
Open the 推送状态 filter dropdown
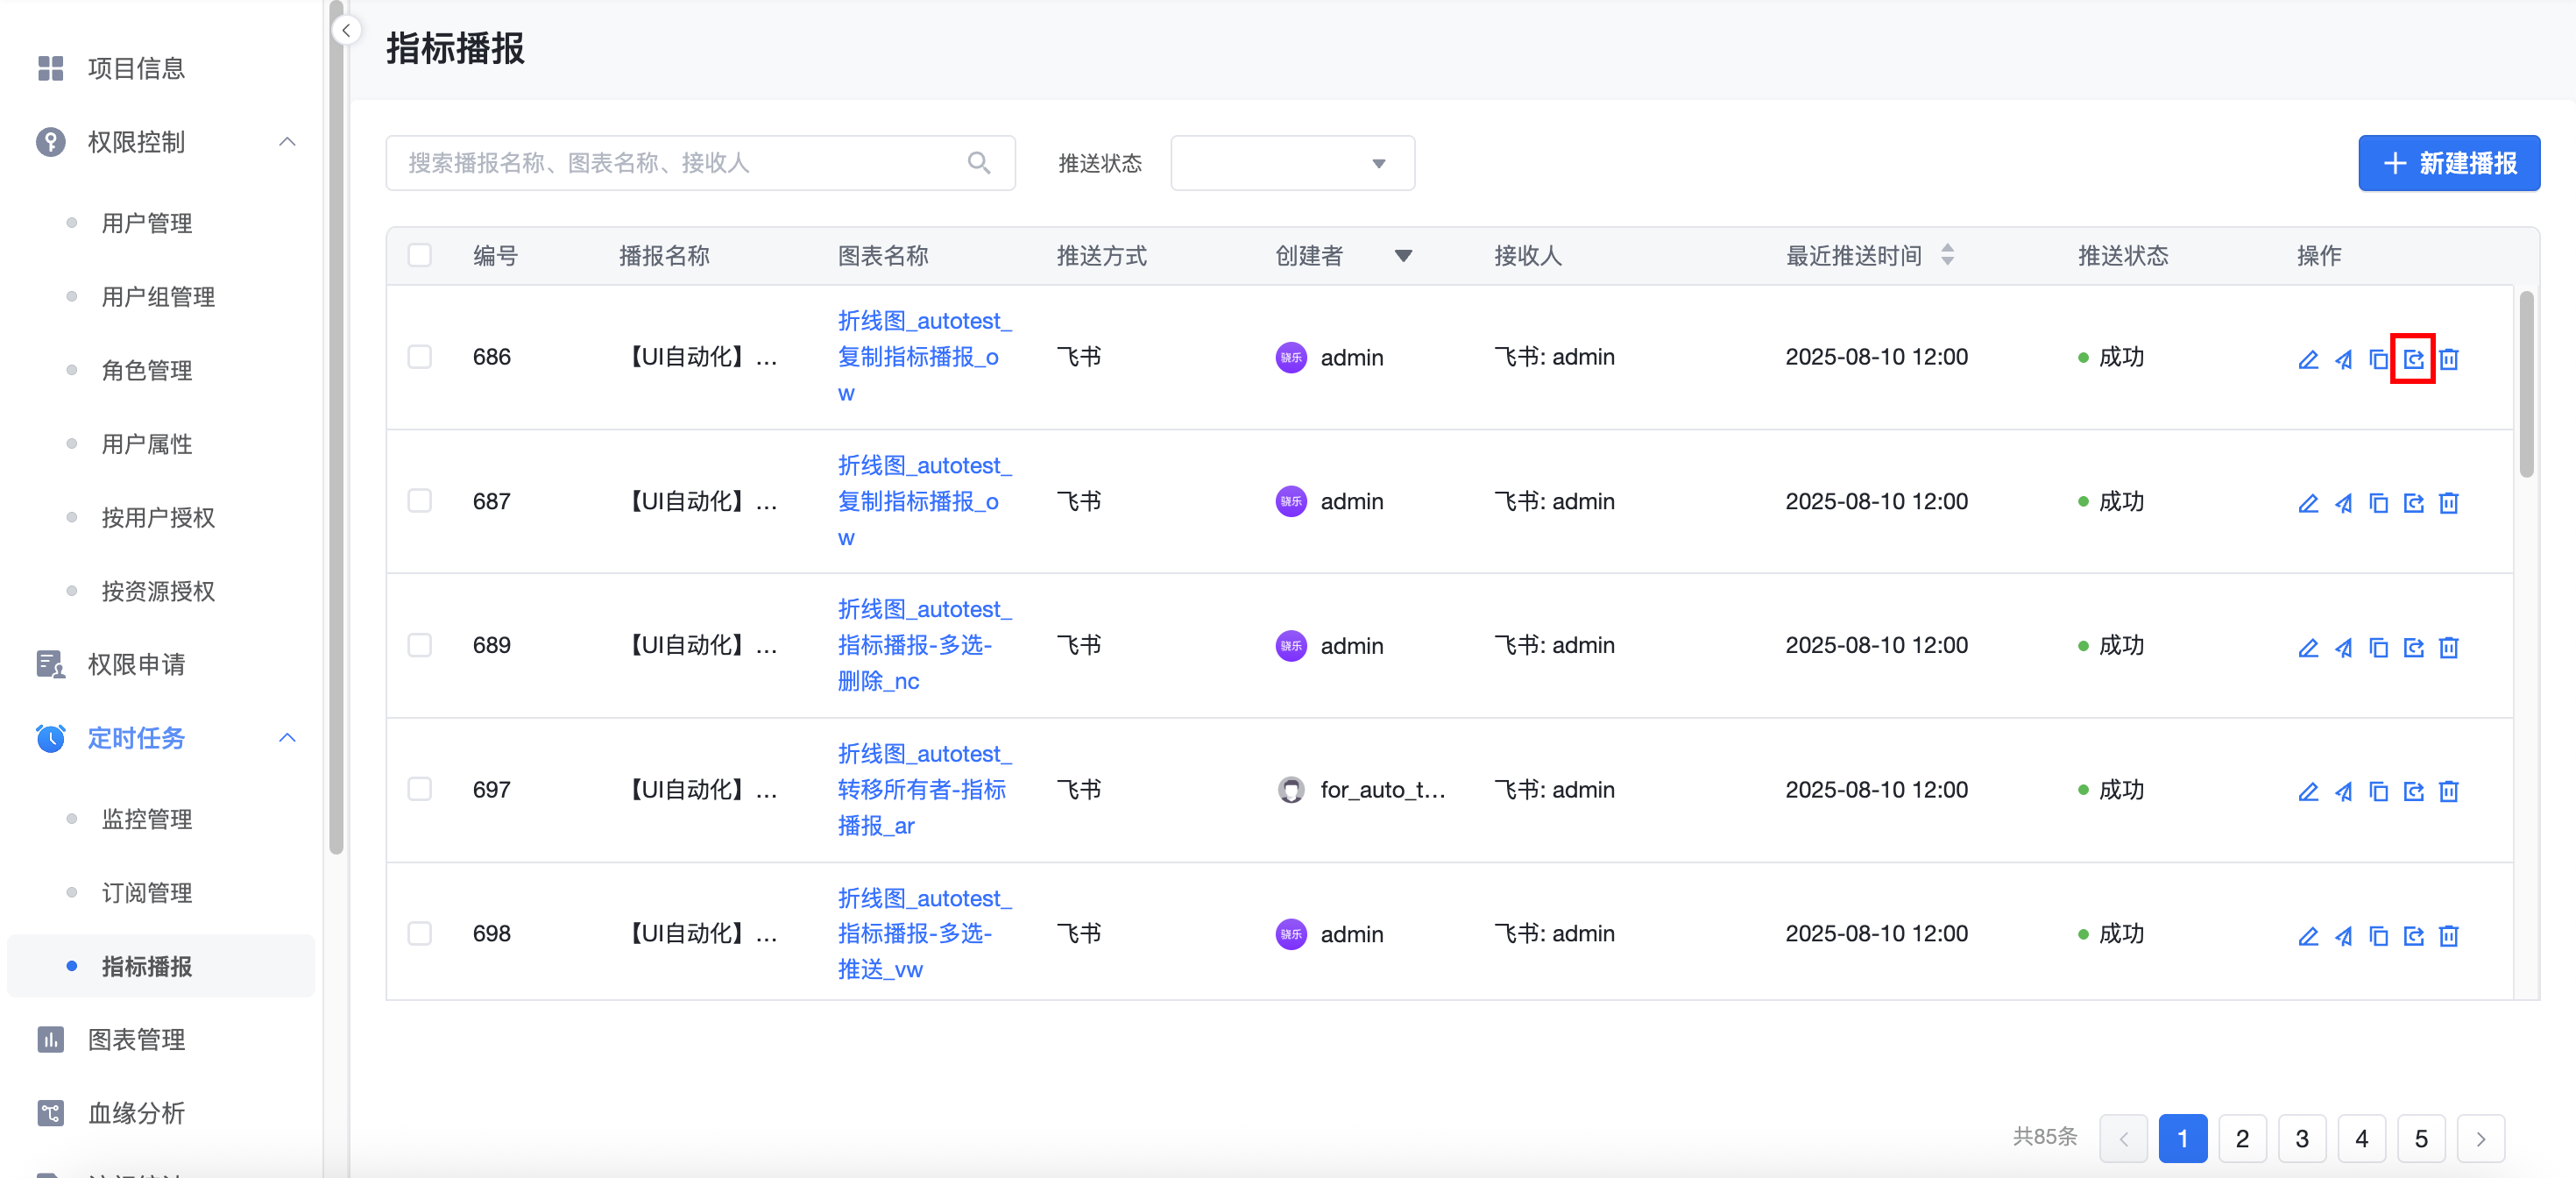click(x=1292, y=163)
